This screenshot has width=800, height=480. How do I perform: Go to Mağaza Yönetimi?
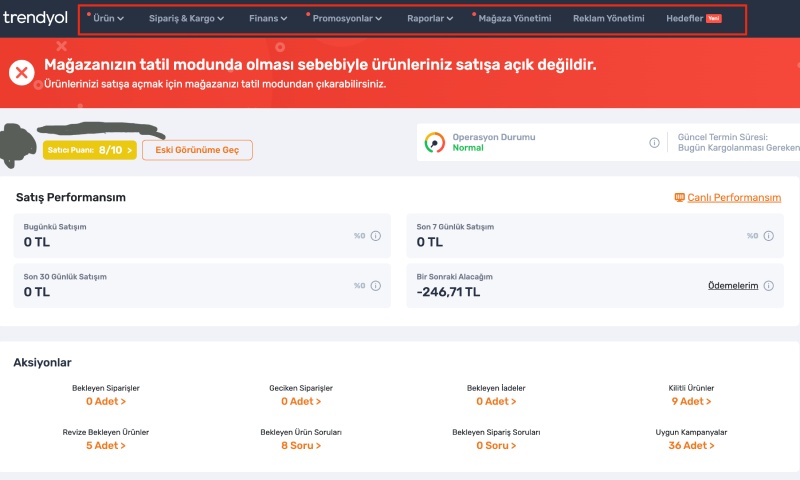(x=514, y=18)
